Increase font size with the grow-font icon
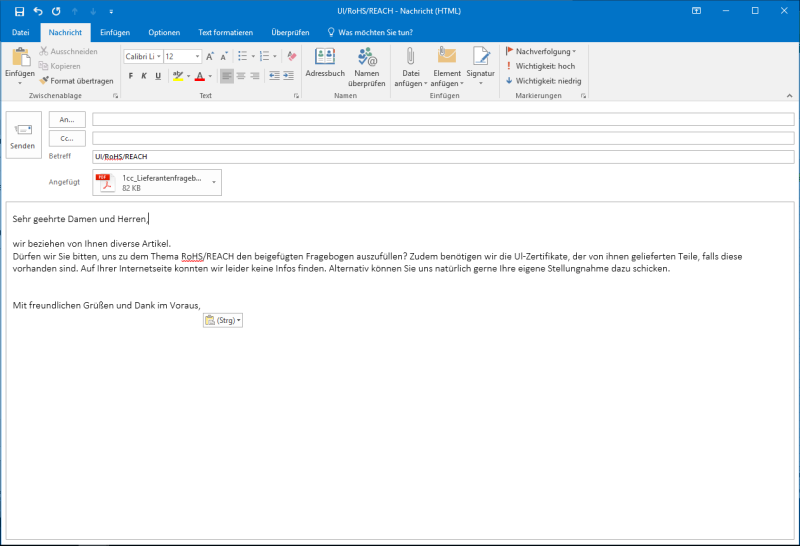Viewport: 800px width, 546px height. click(209, 57)
